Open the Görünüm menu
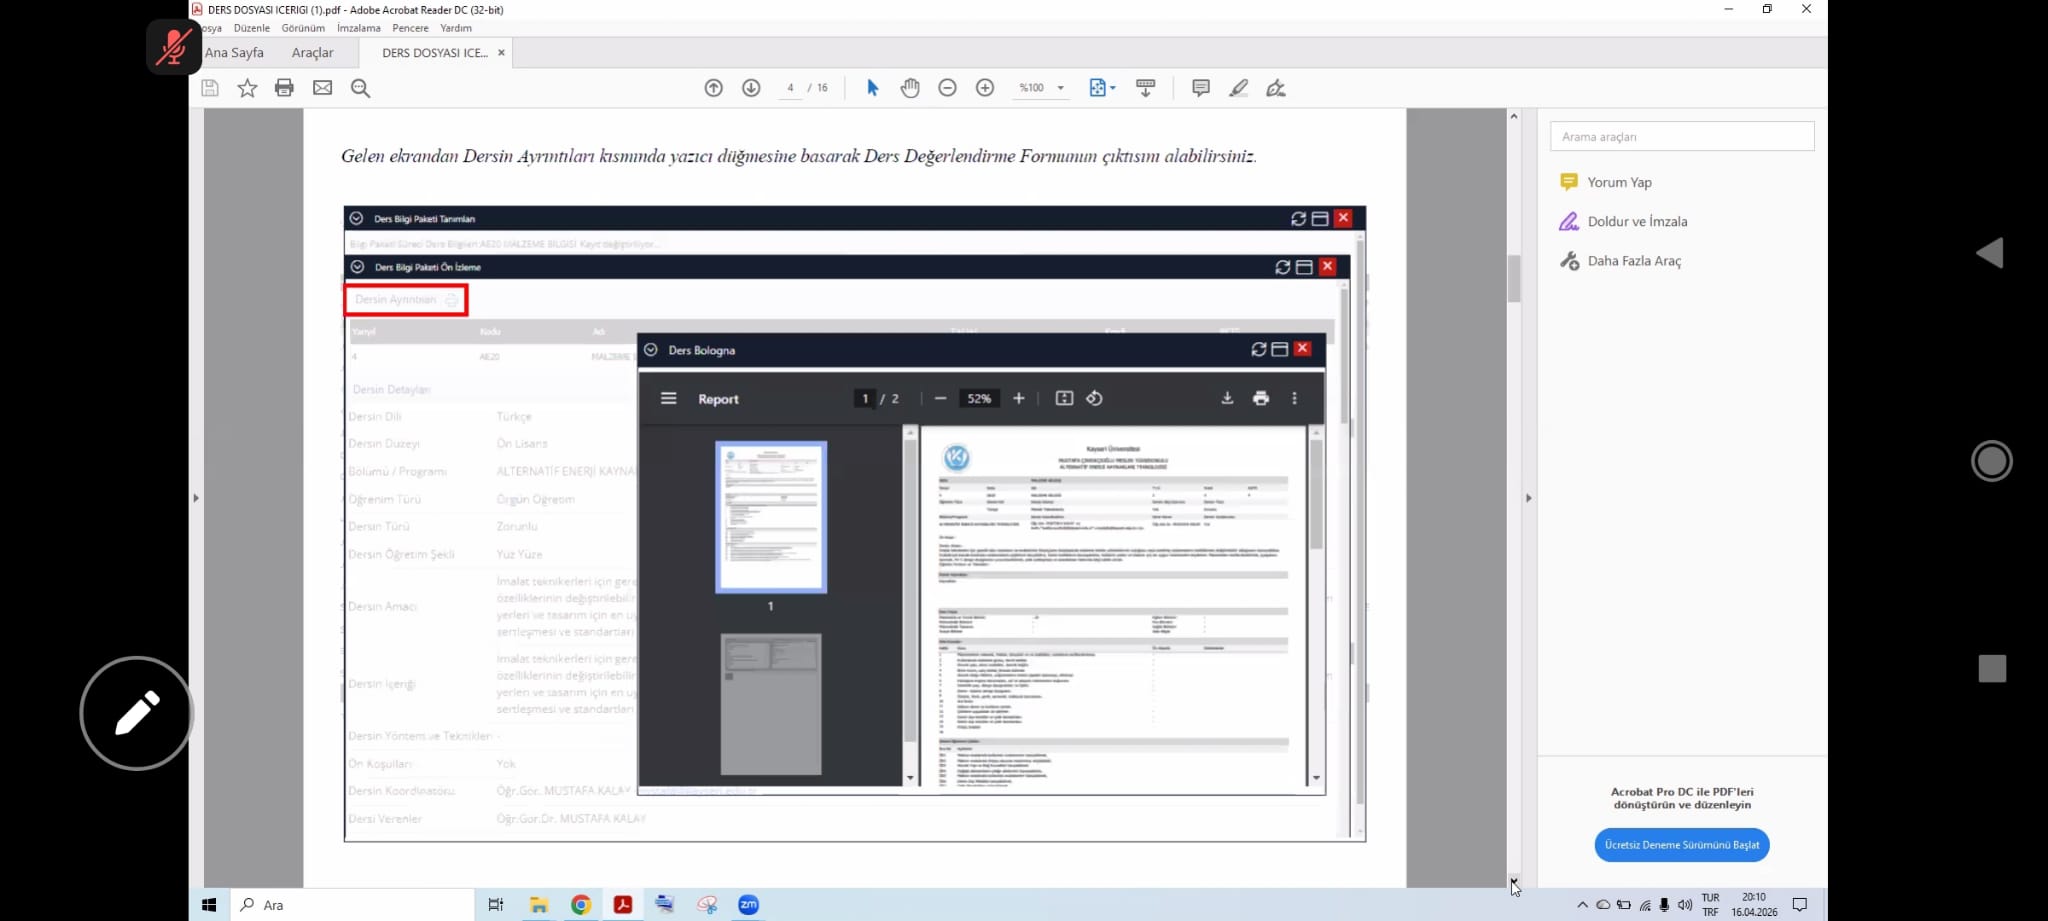Viewport: 2048px width, 921px height. click(x=303, y=28)
